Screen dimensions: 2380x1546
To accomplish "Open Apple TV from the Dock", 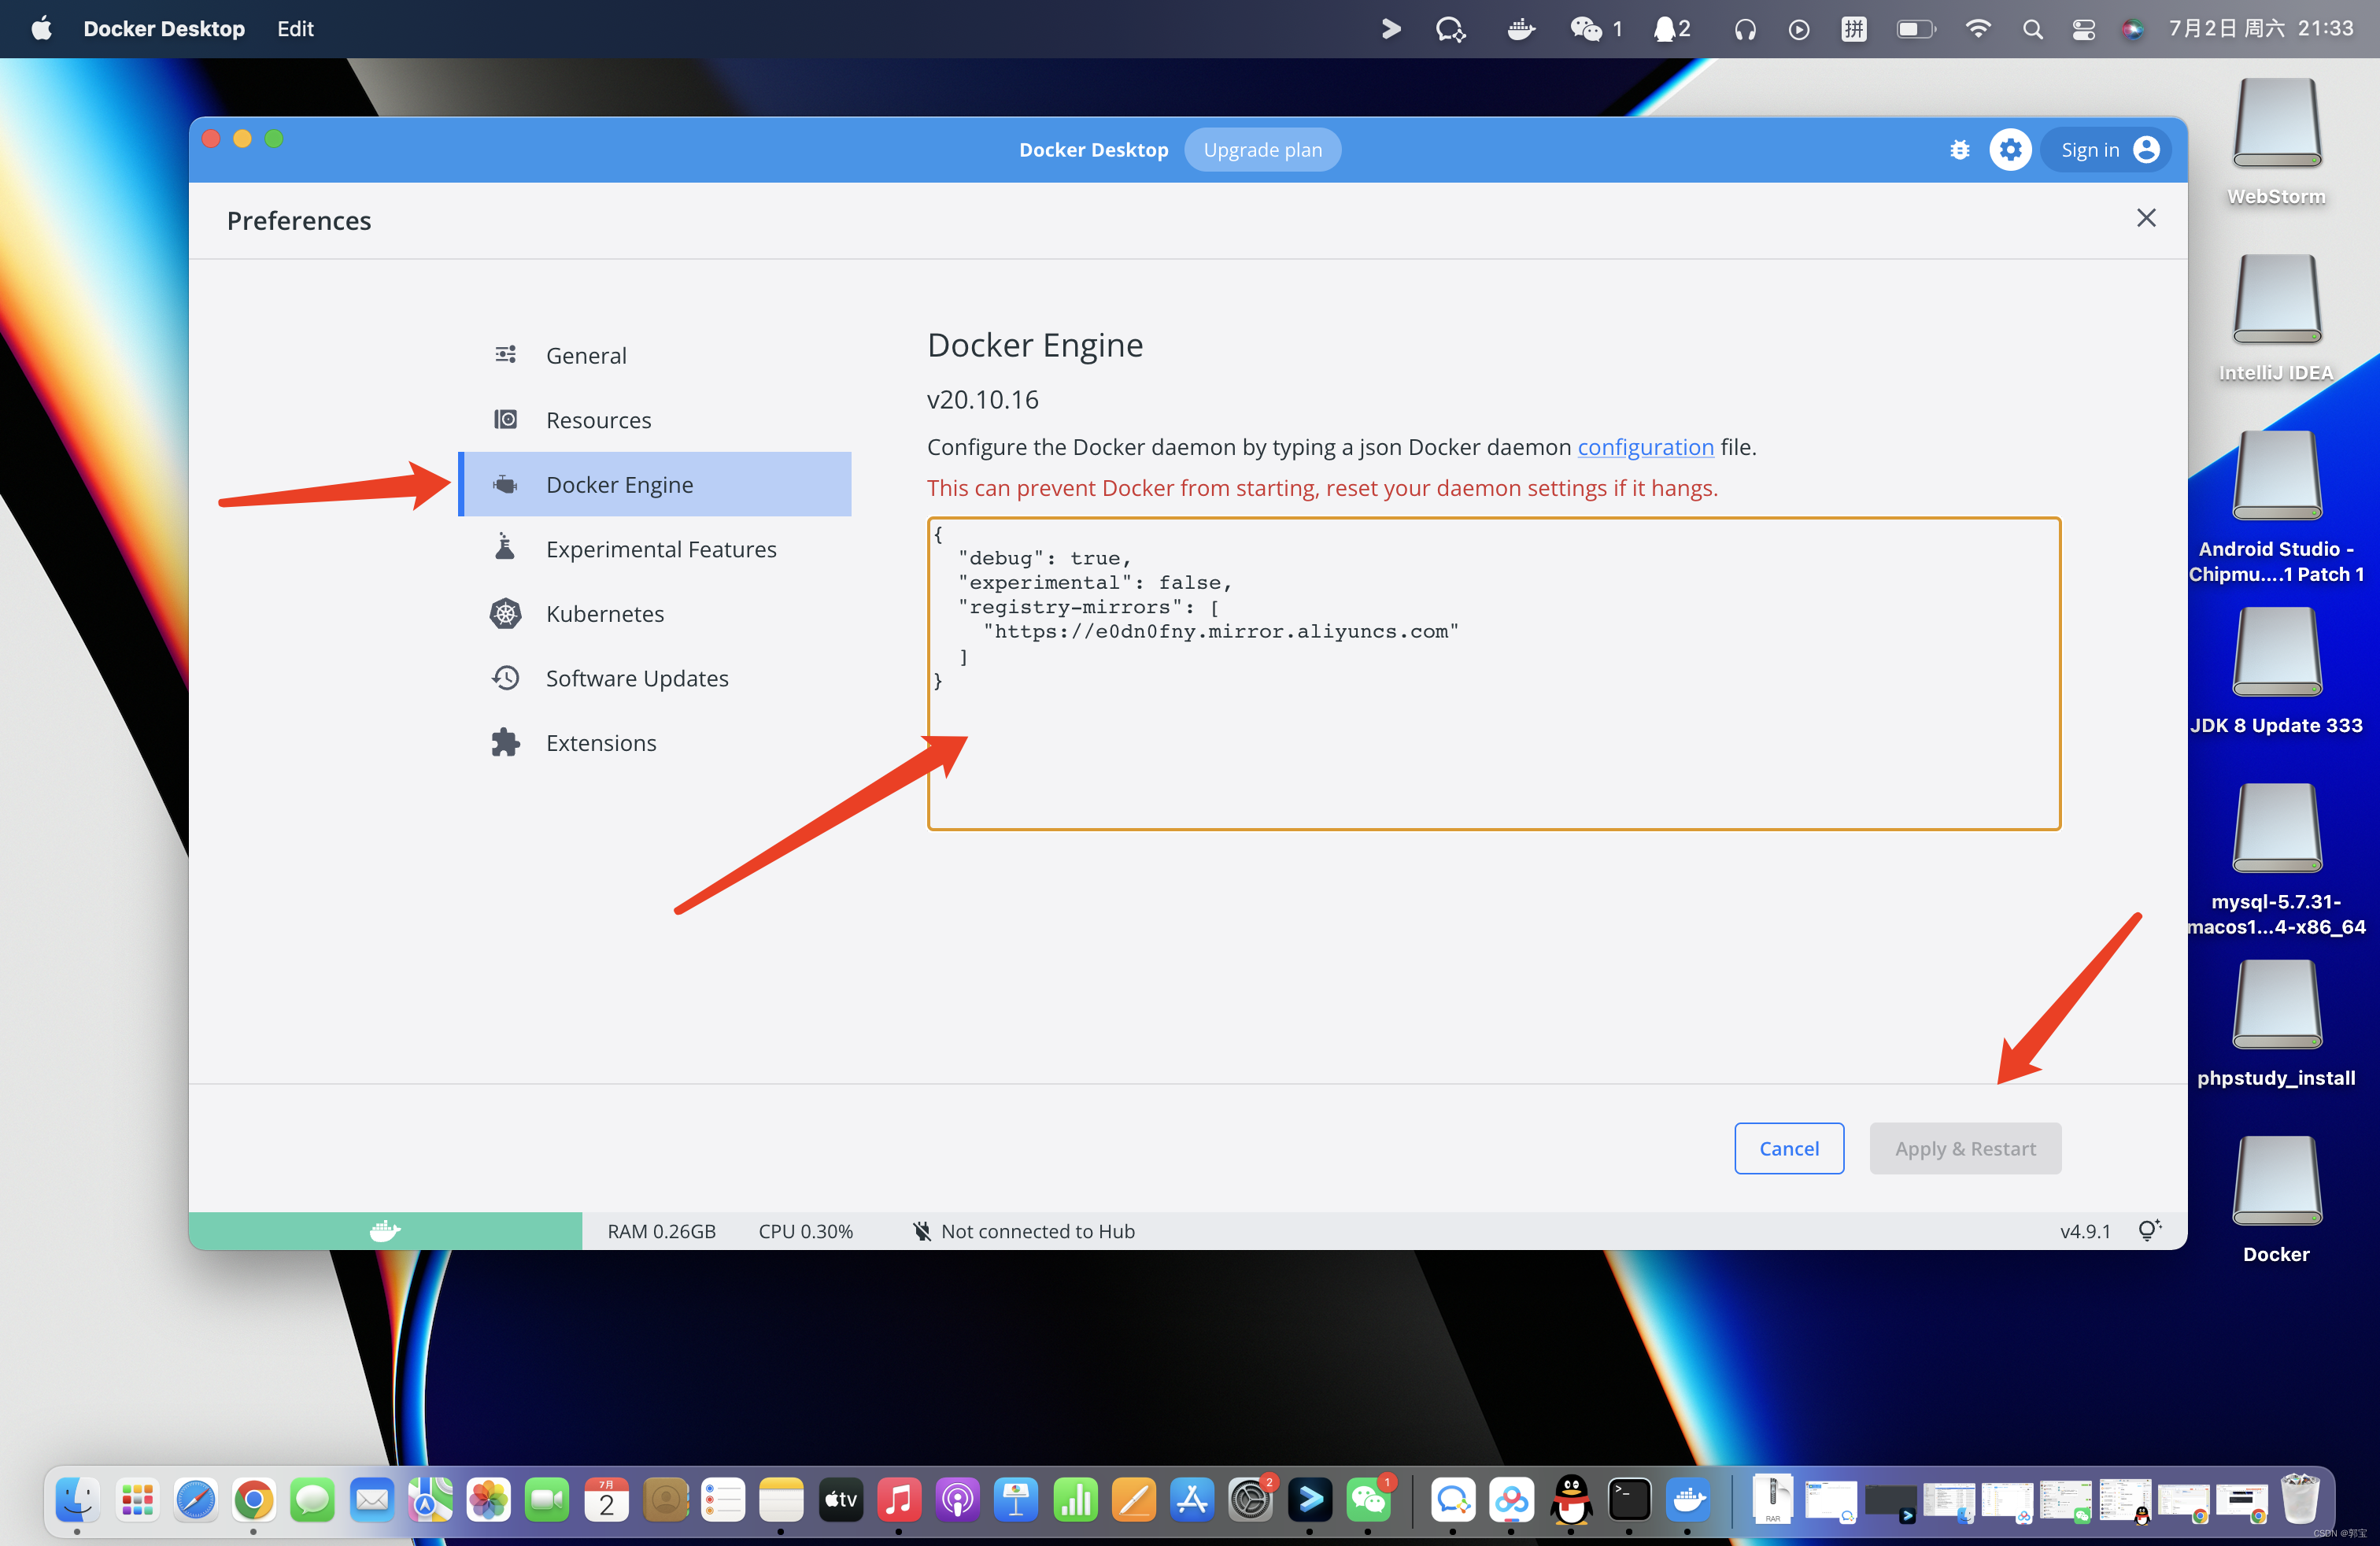I will 840,1500.
